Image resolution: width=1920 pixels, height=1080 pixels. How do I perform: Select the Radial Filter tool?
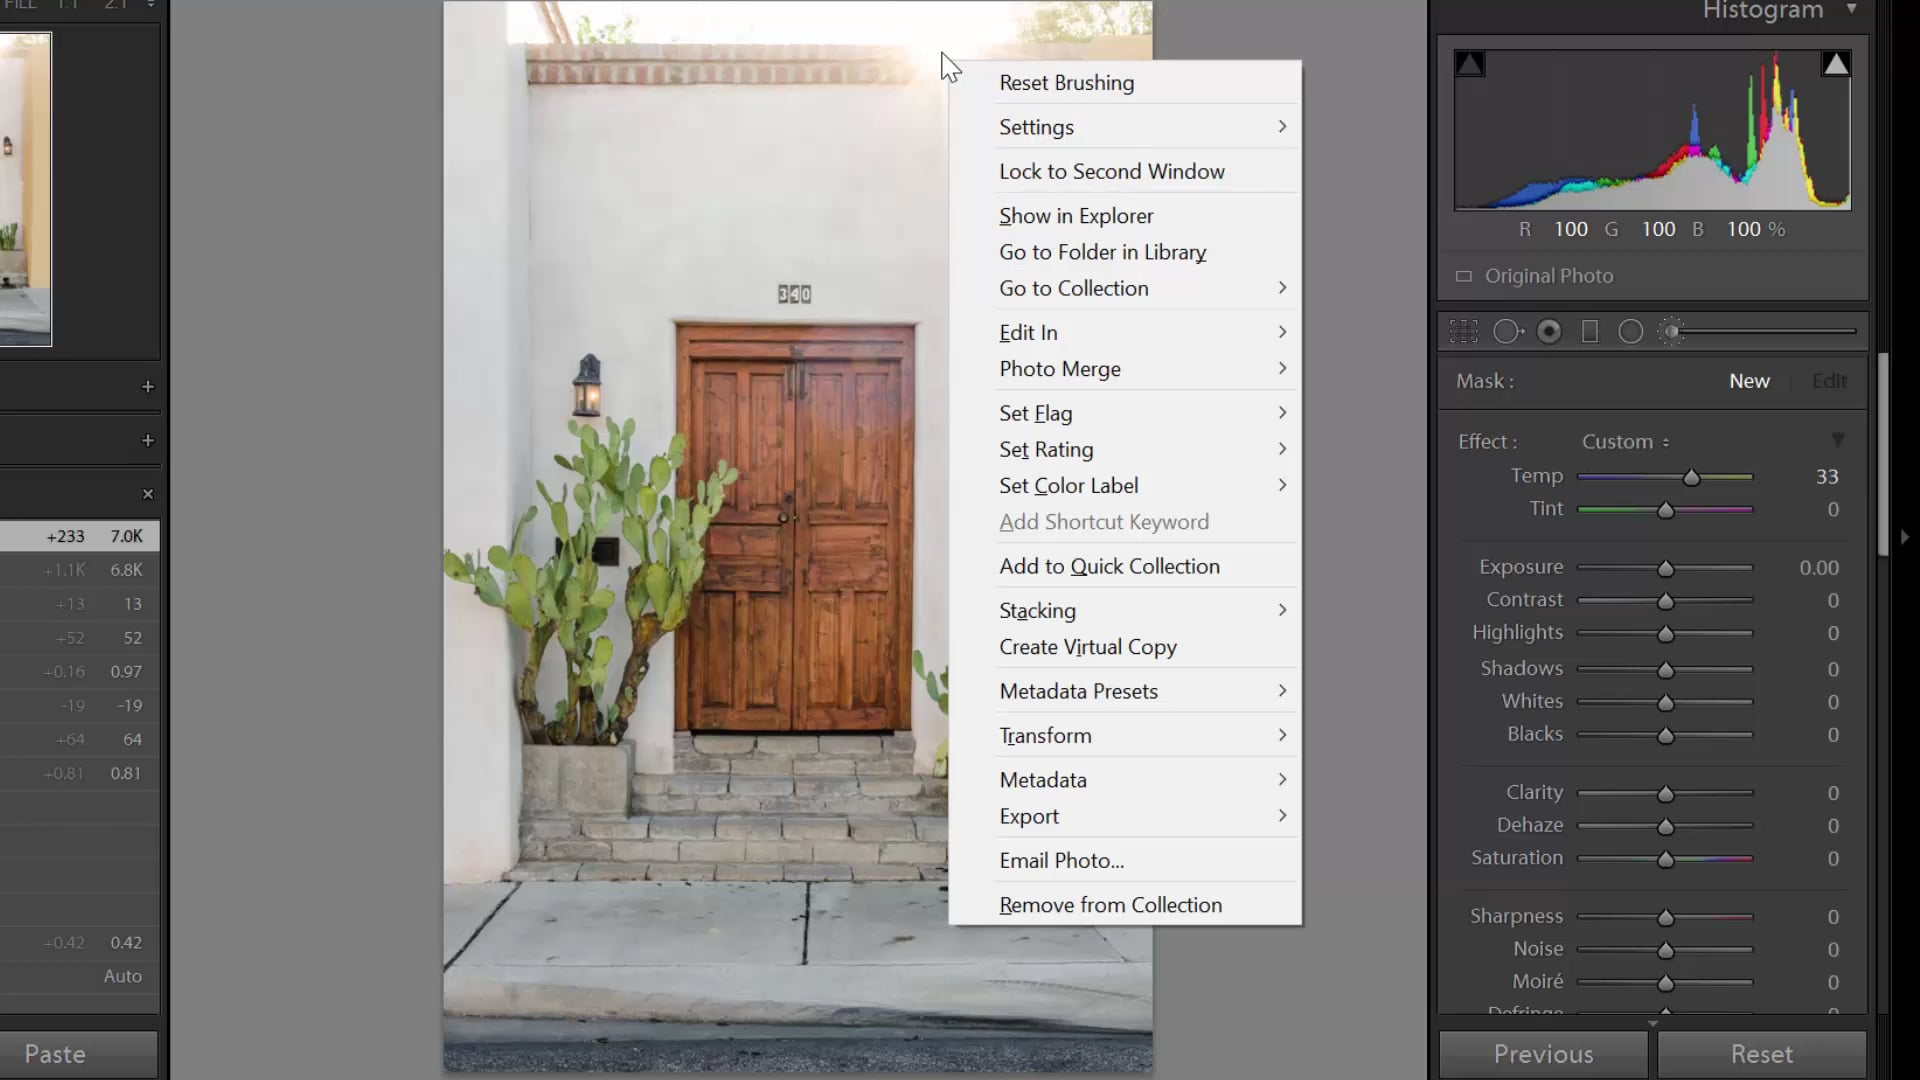(1631, 331)
